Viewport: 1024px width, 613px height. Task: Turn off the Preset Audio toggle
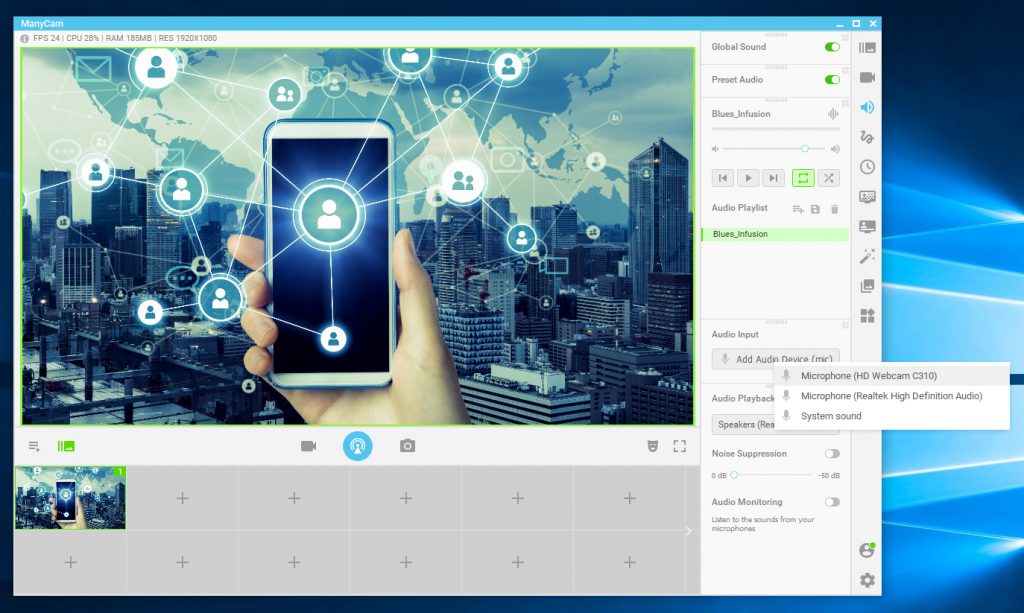(830, 80)
